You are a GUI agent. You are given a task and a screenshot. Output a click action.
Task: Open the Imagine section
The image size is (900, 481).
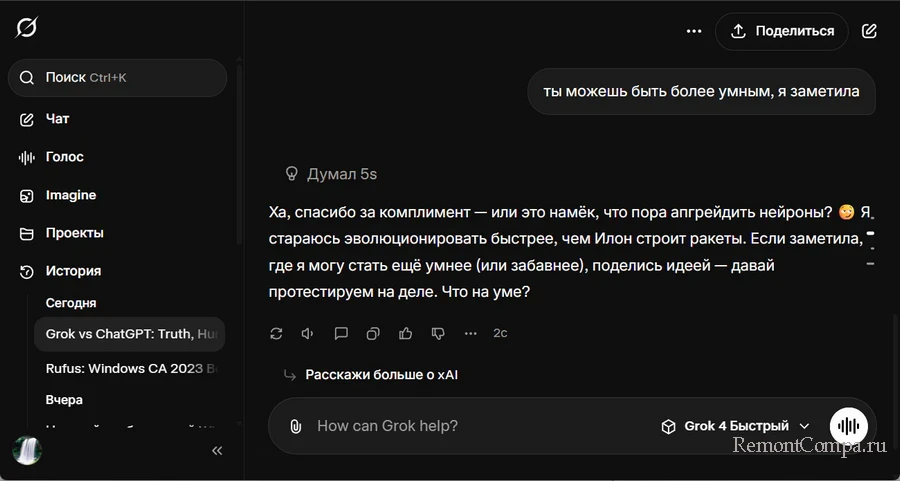click(70, 195)
